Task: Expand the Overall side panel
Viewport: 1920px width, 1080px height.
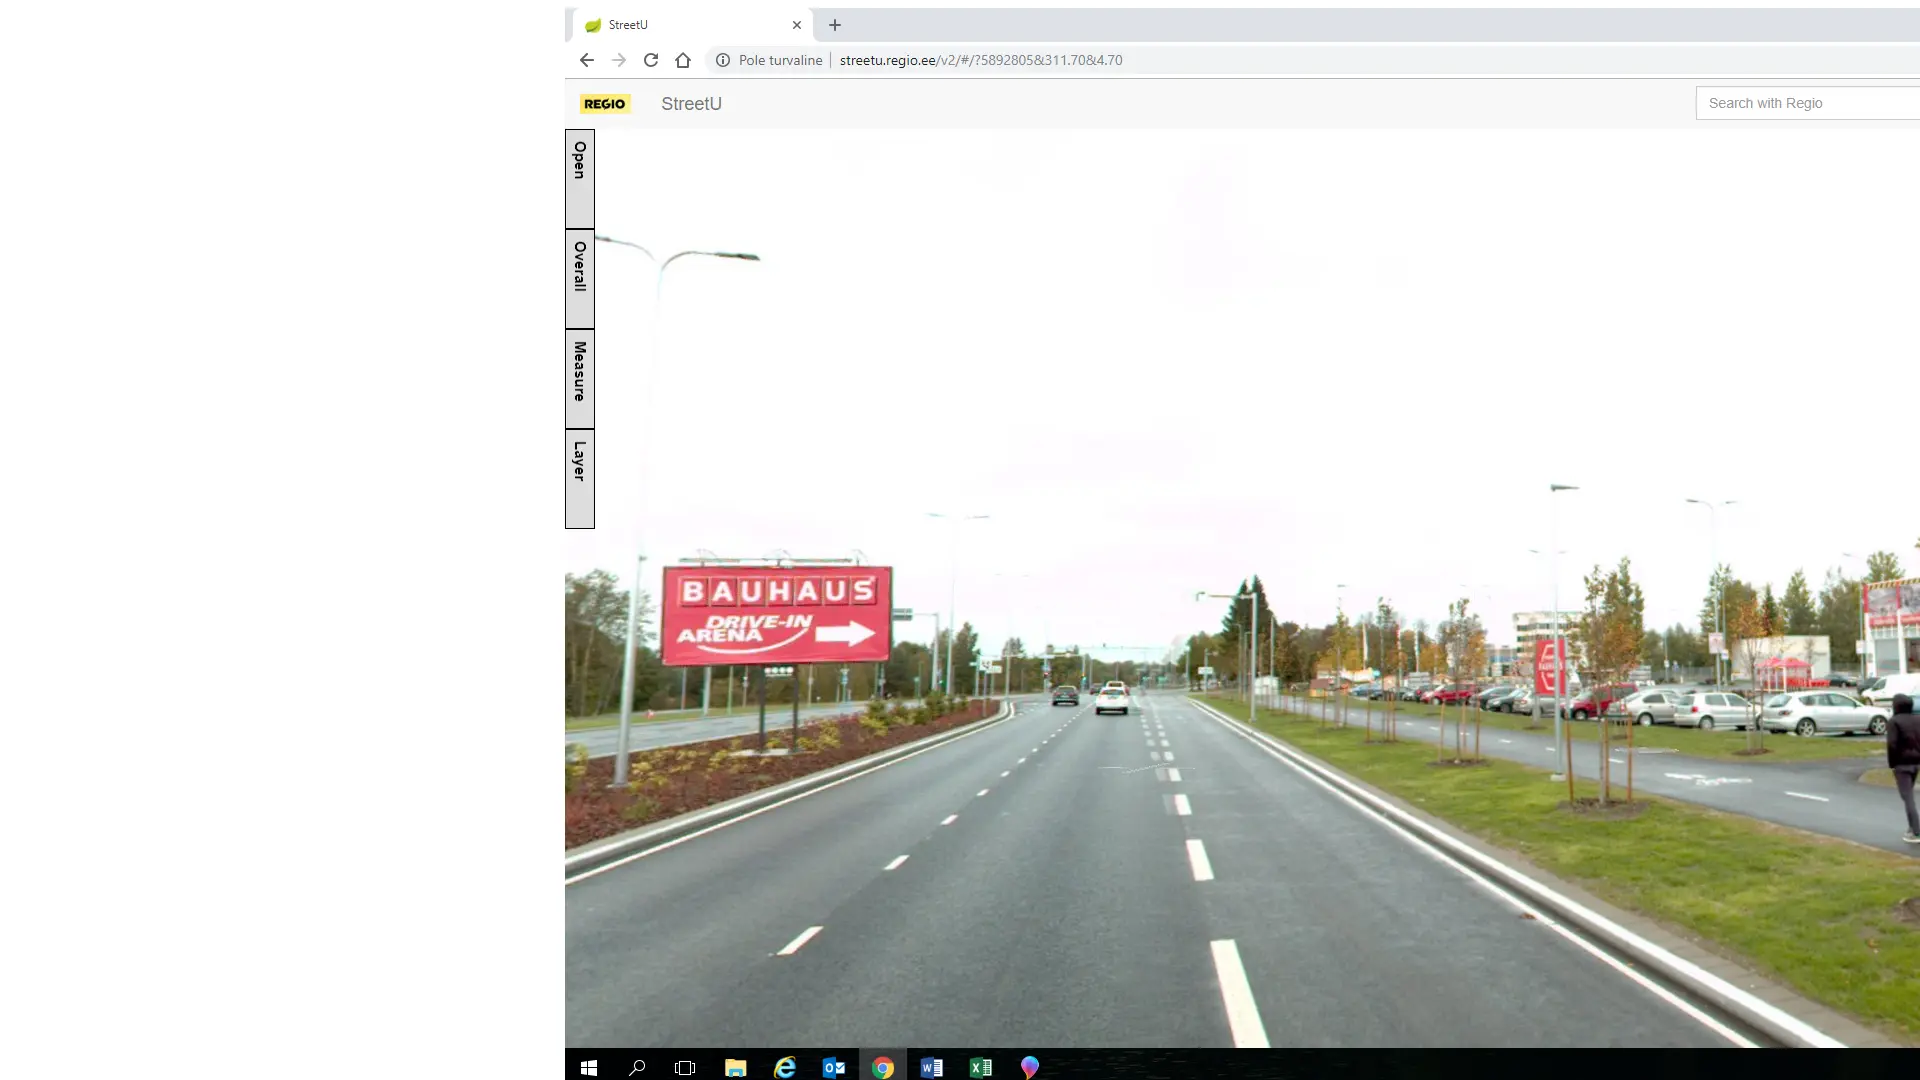Action: pos(580,279)
